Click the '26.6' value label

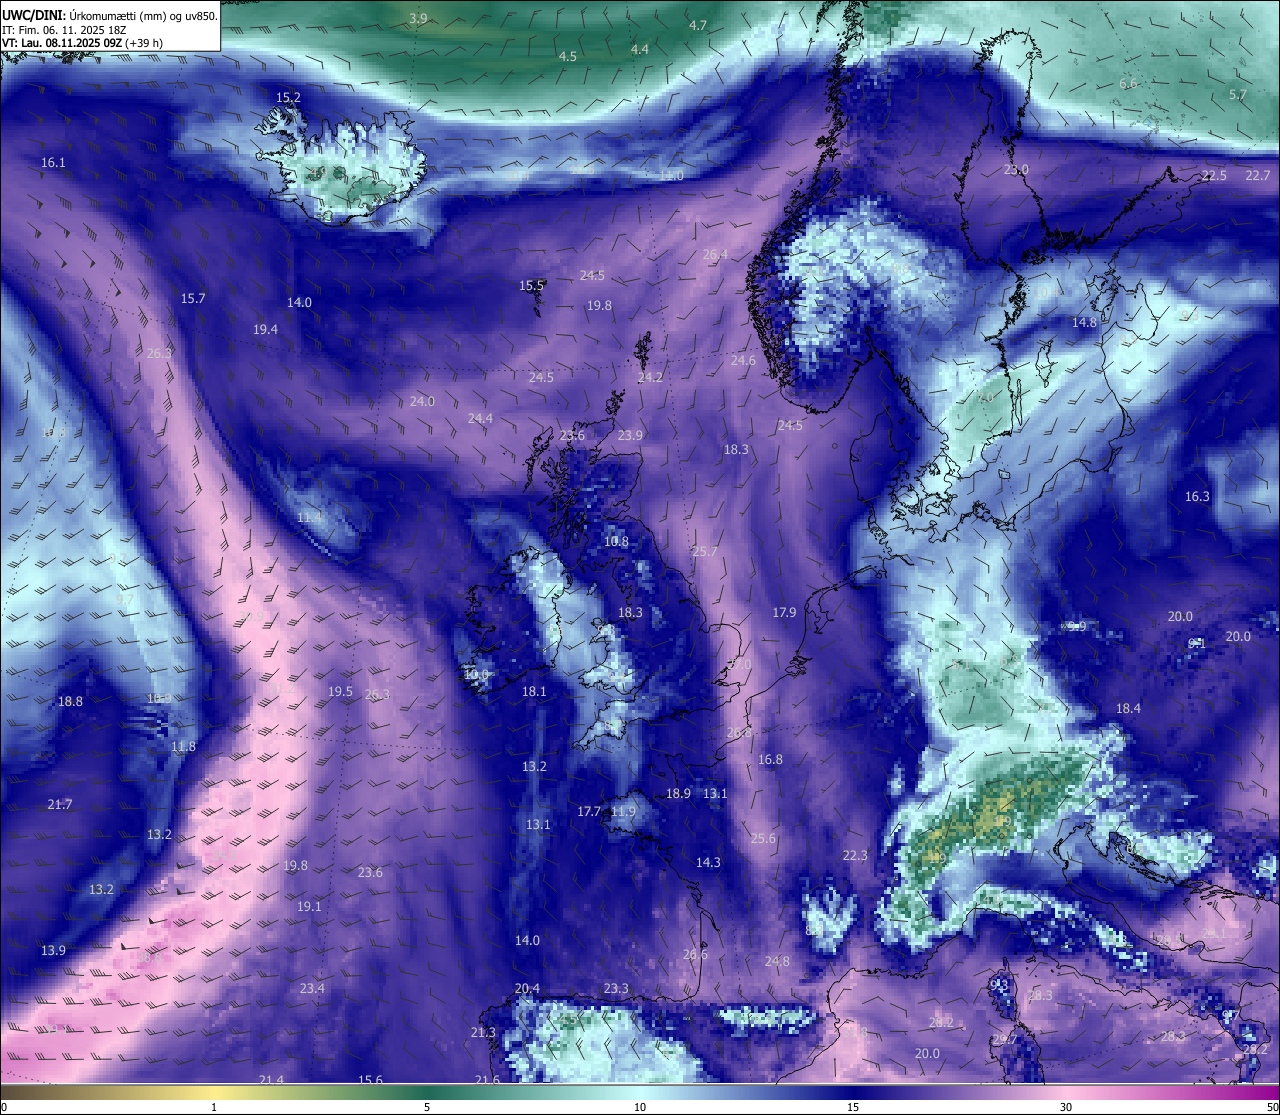[695, 954]
